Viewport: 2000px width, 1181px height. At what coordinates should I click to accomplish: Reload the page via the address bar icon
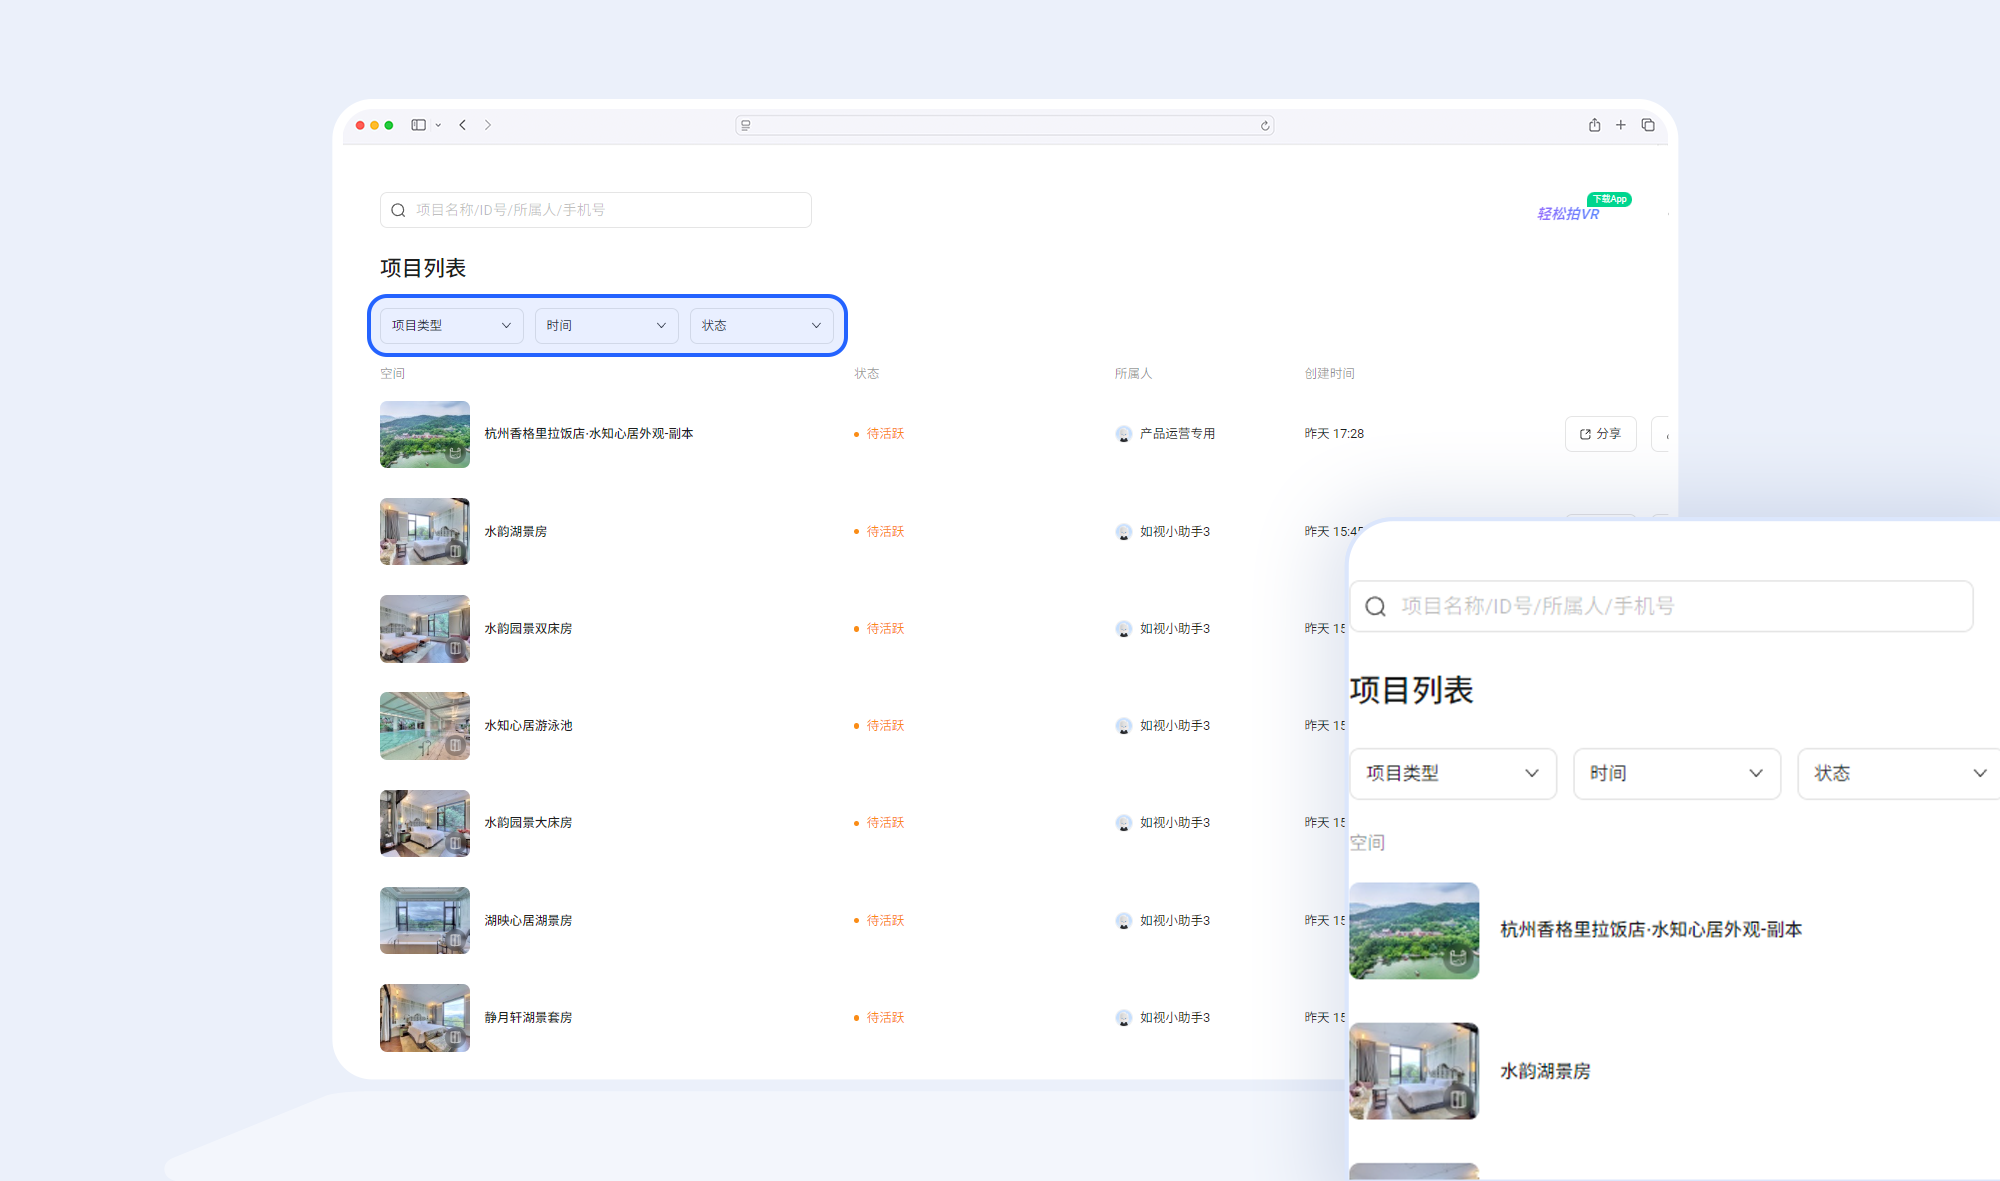(x=1264, y=125)
